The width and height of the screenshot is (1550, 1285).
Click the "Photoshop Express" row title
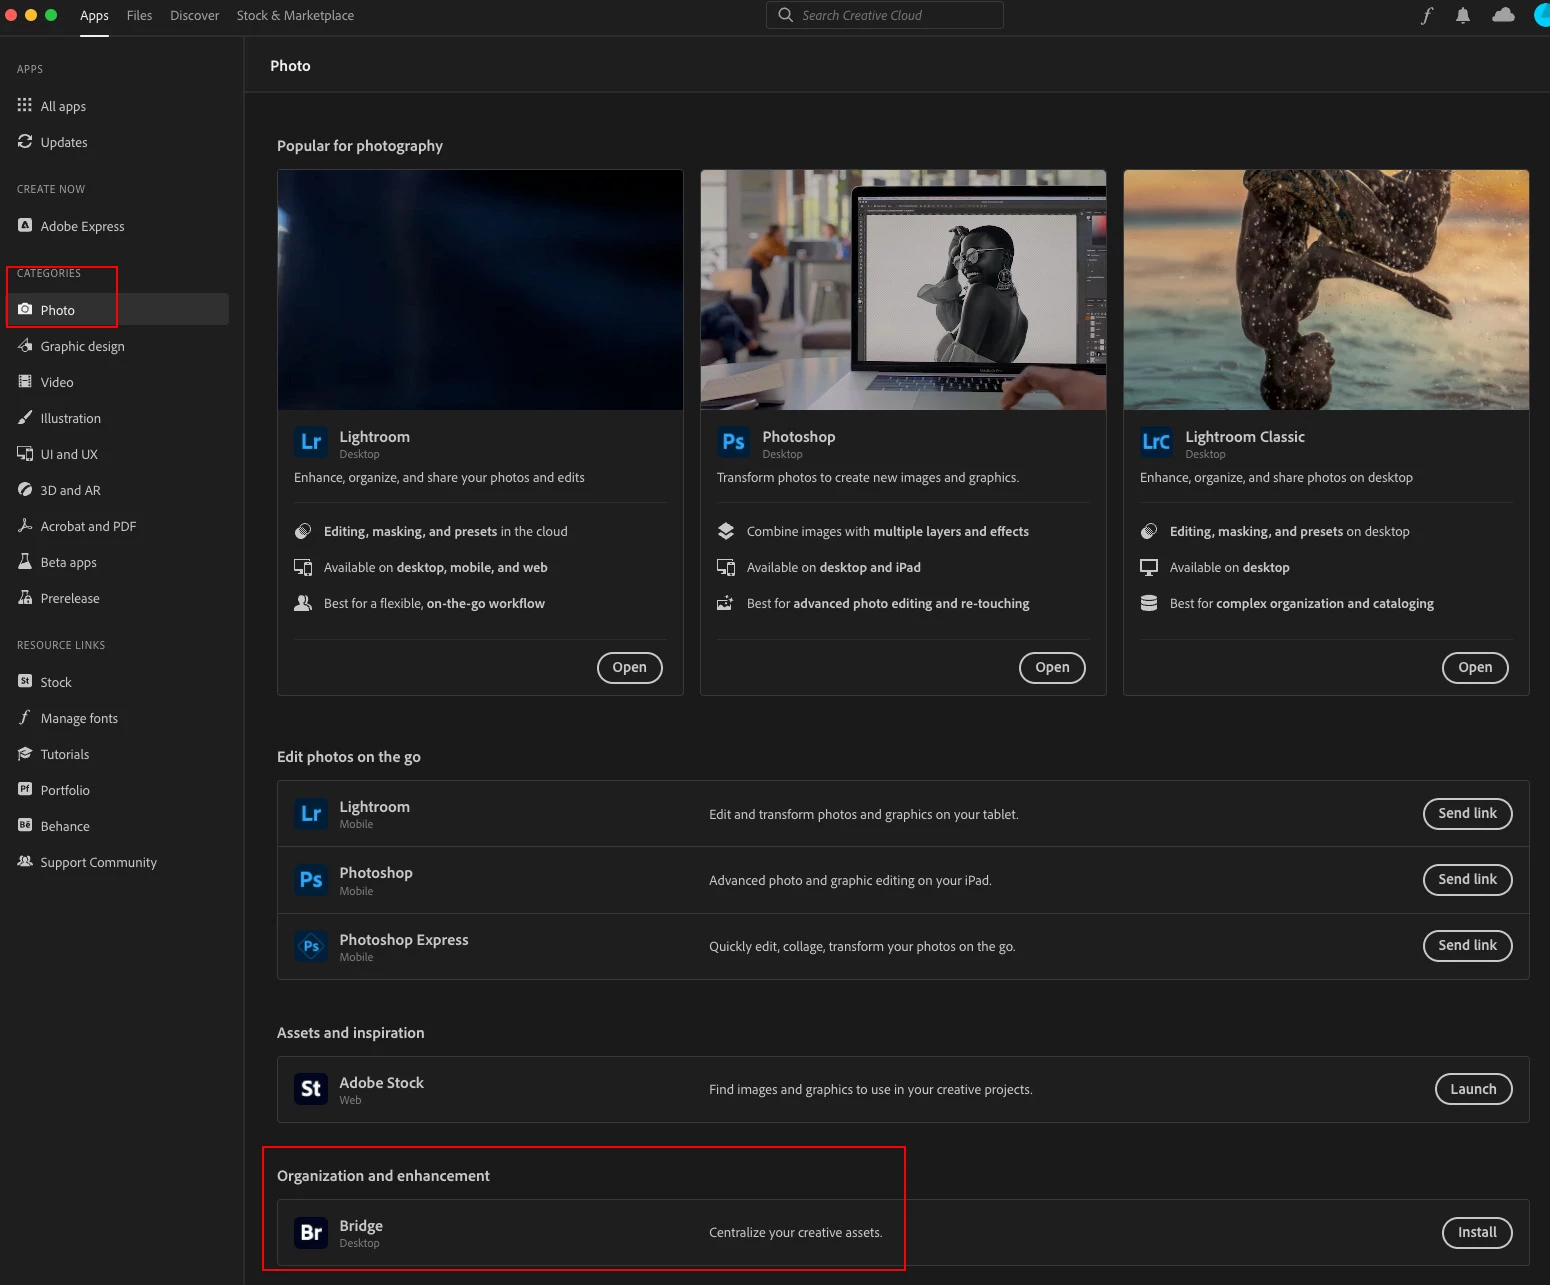[x=404, y=940]
